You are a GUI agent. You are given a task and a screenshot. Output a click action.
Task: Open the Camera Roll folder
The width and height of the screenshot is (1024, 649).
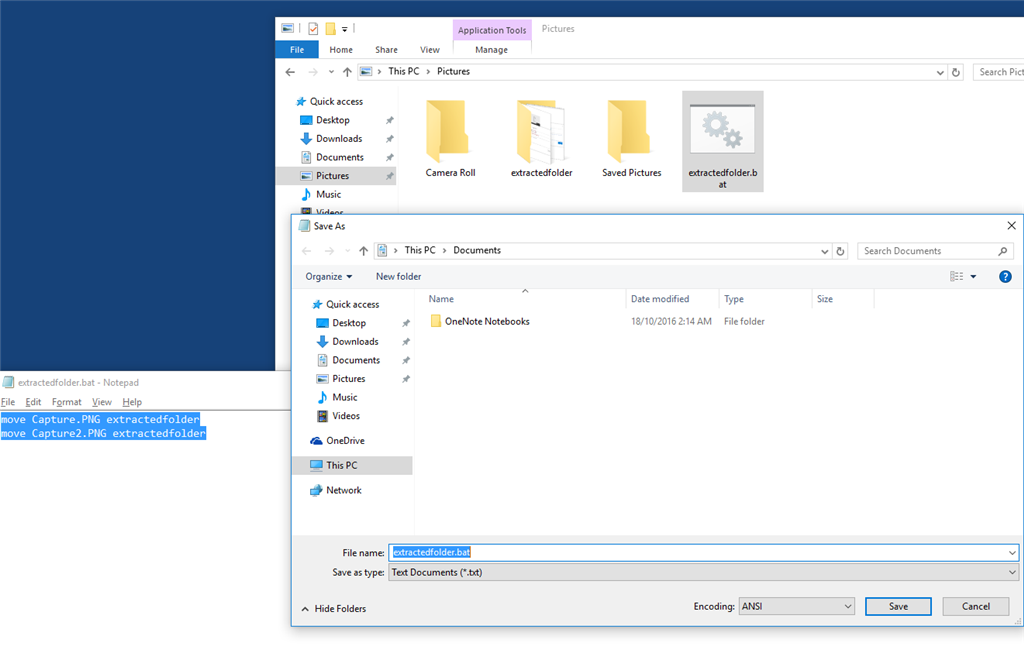coord(450,138)
